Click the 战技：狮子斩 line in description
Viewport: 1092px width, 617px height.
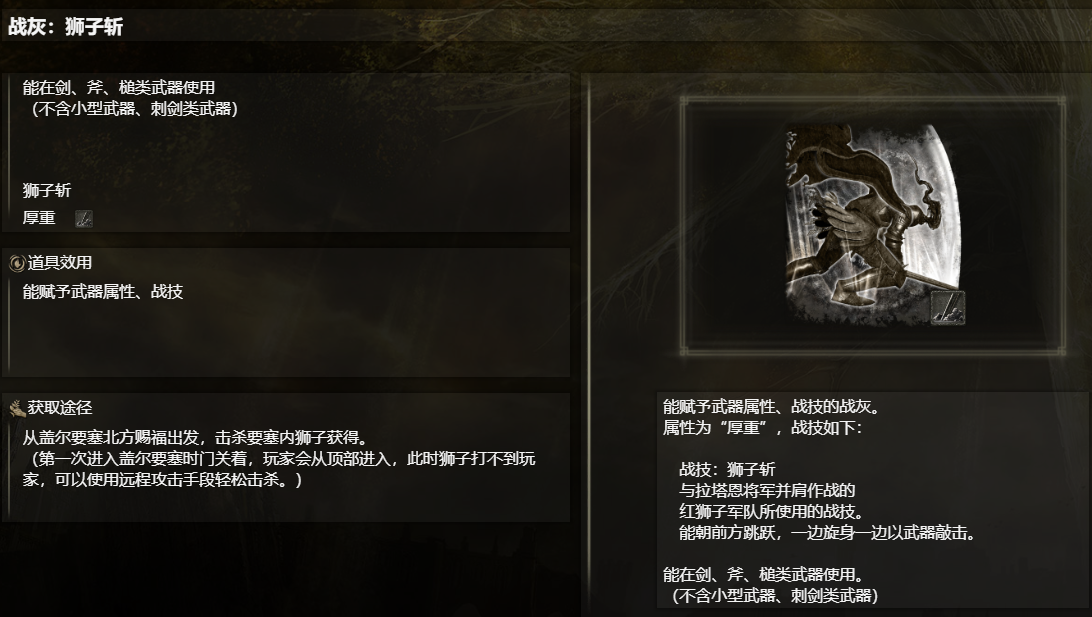coord(727,469)
